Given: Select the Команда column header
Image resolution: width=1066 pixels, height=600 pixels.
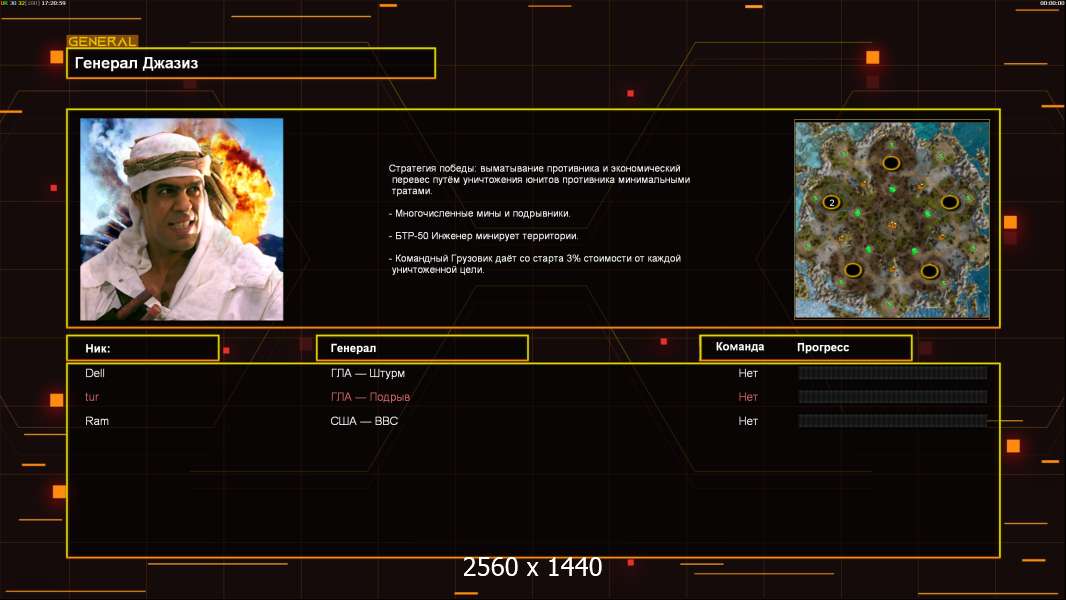Looking at the screenshot, I should tap(740, 347).
